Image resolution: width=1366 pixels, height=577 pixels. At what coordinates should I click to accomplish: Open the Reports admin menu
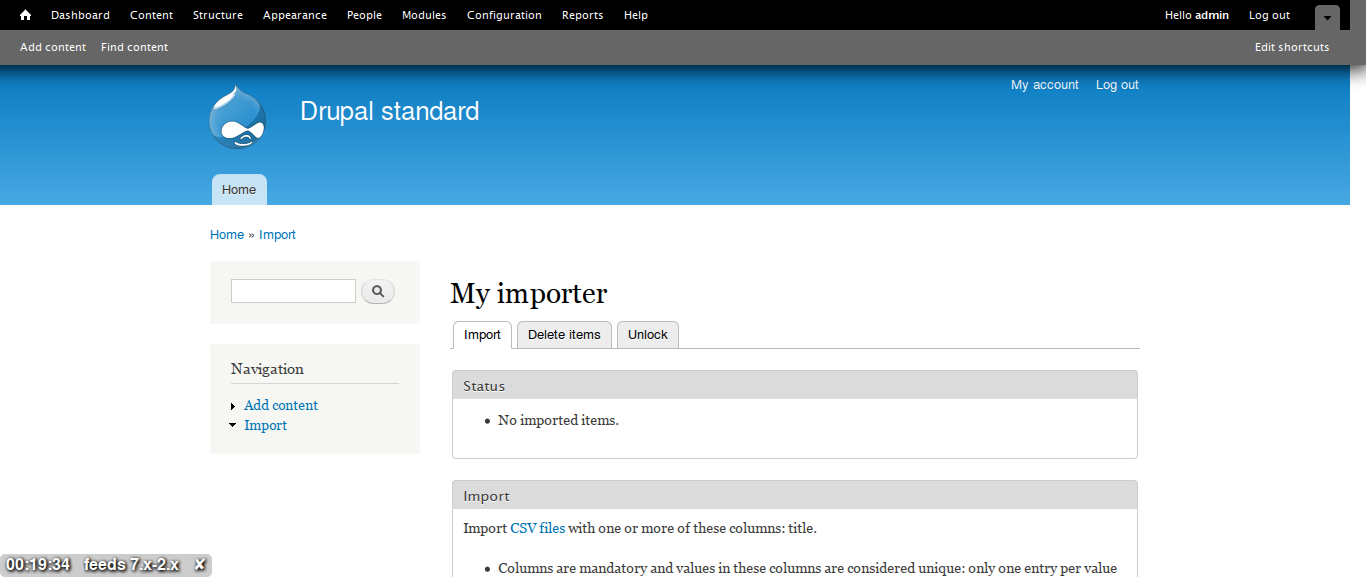pyautogui.click(x=582, y=15)
